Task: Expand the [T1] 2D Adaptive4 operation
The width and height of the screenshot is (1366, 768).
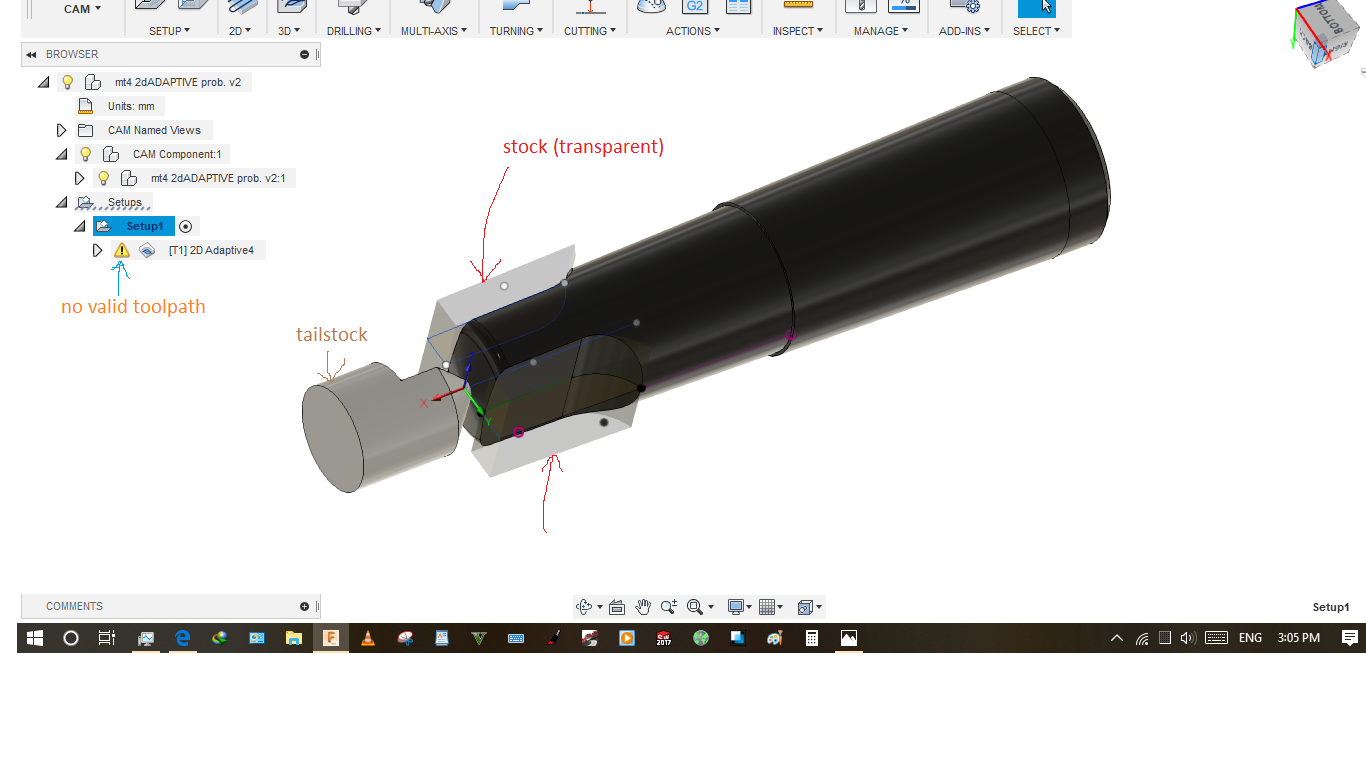Action: (x=97, y=250)
